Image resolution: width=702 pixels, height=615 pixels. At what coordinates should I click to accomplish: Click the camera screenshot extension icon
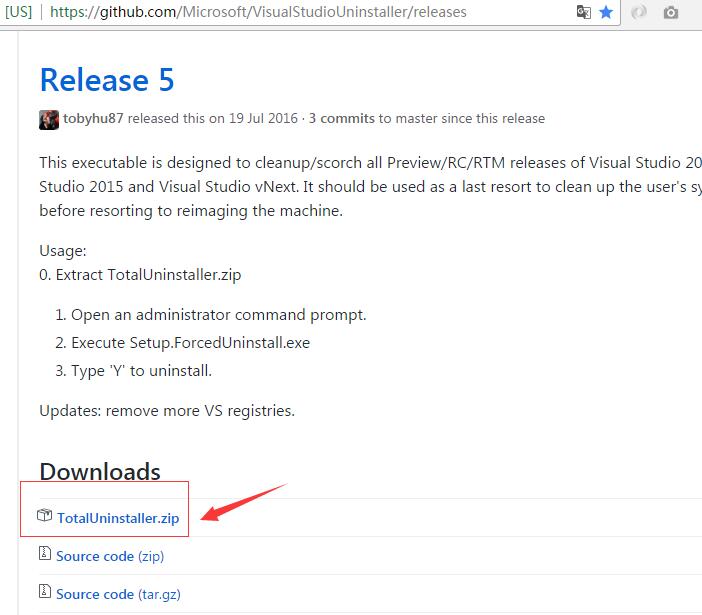[x=670, y=12]
